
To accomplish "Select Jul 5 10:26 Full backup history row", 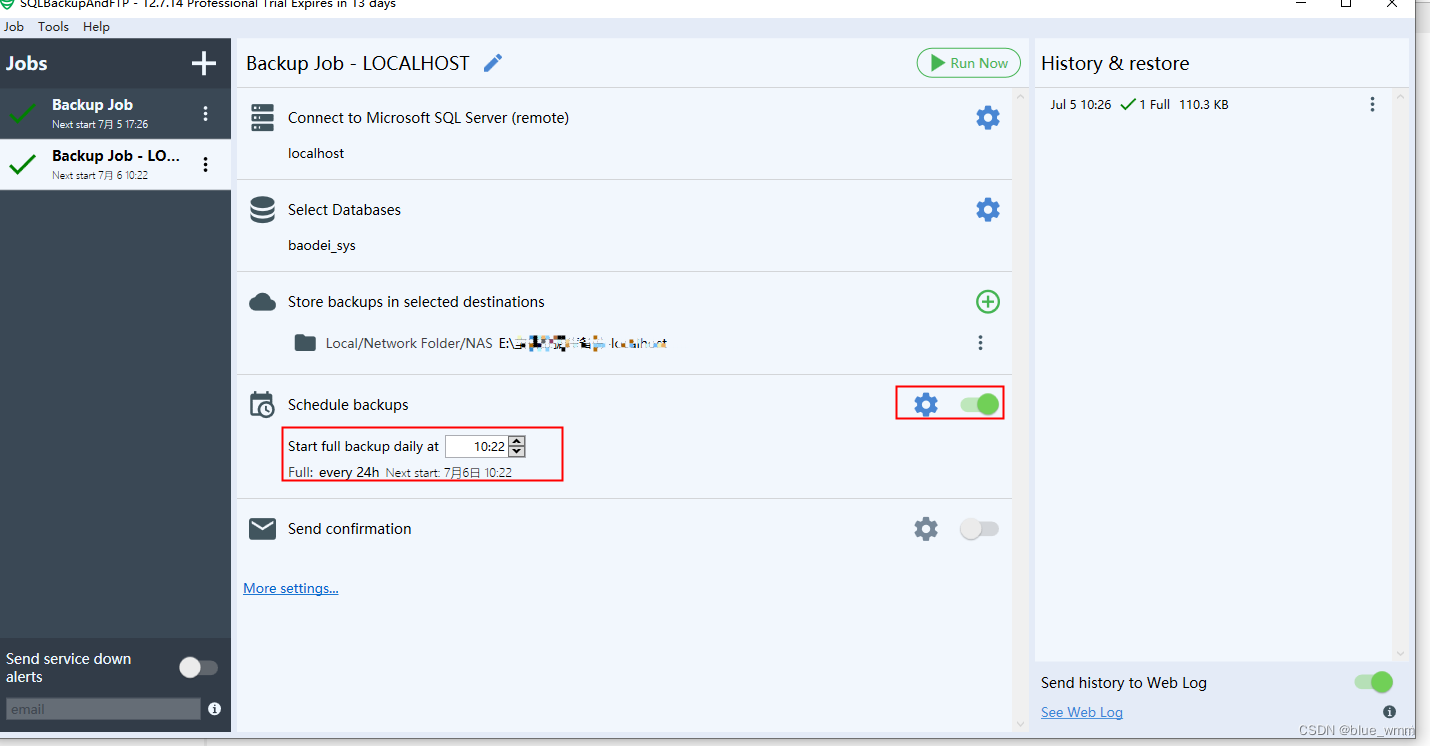I will point(1214,104).
